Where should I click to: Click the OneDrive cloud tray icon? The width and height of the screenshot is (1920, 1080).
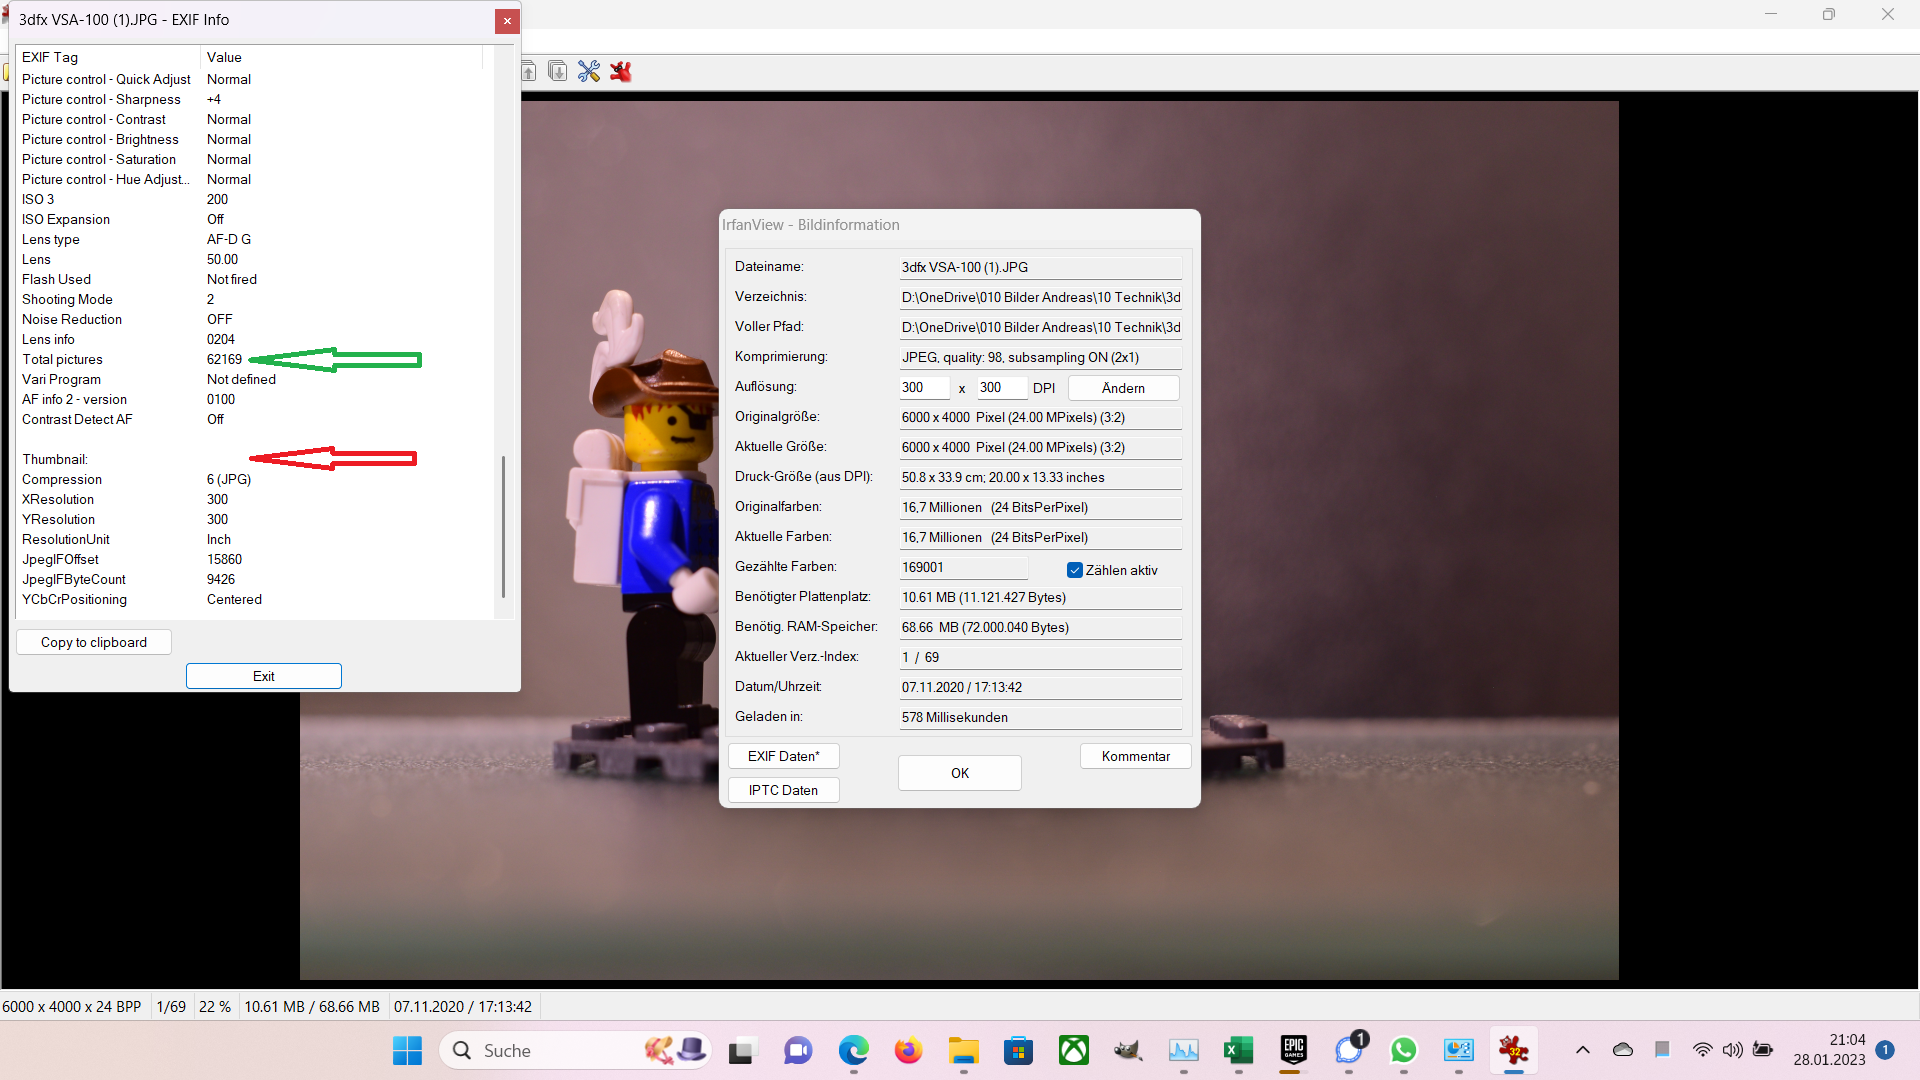(1623, 1050)
